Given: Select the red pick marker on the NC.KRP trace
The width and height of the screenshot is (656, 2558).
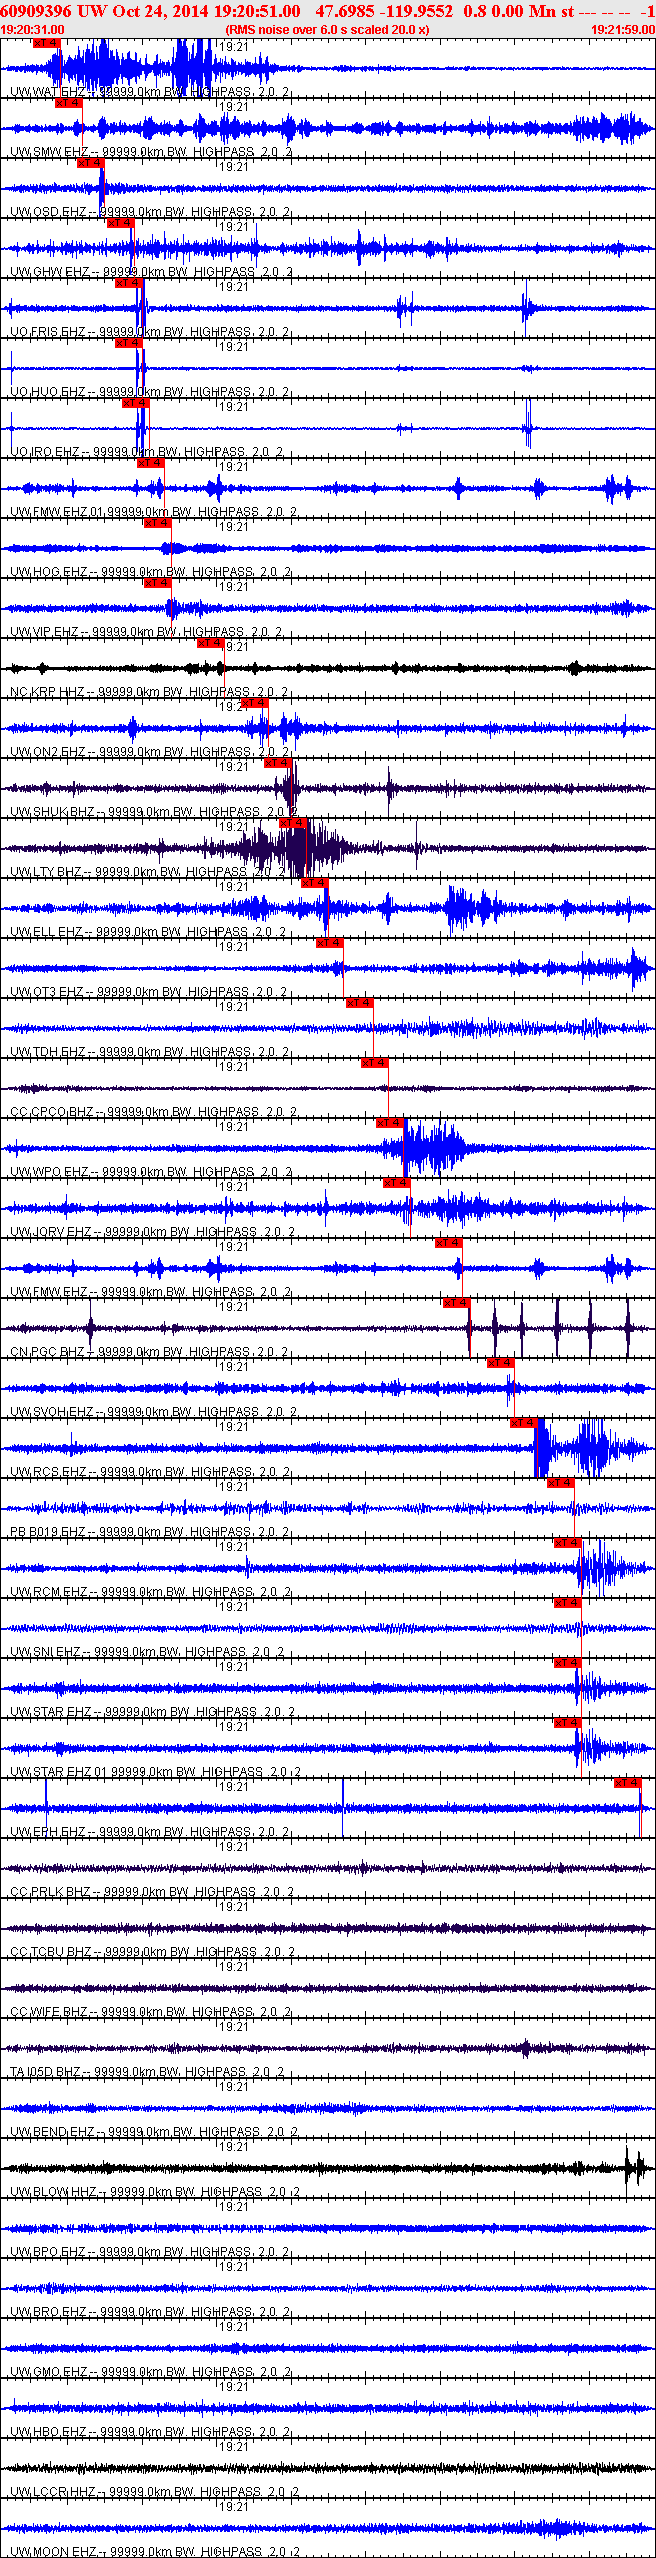Looking at the screenshot, I should point(210,643).
